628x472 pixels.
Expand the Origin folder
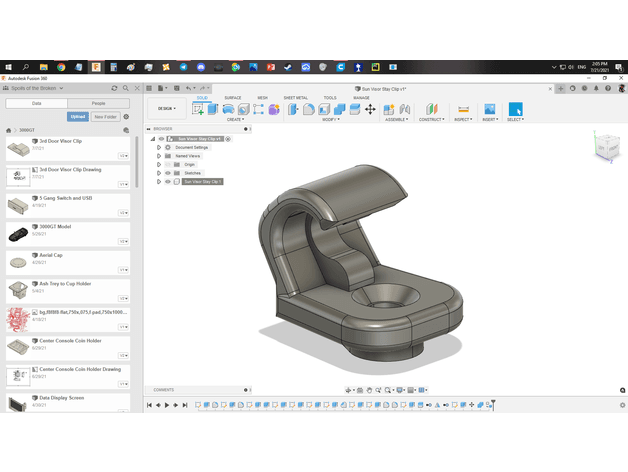[159, 165]
